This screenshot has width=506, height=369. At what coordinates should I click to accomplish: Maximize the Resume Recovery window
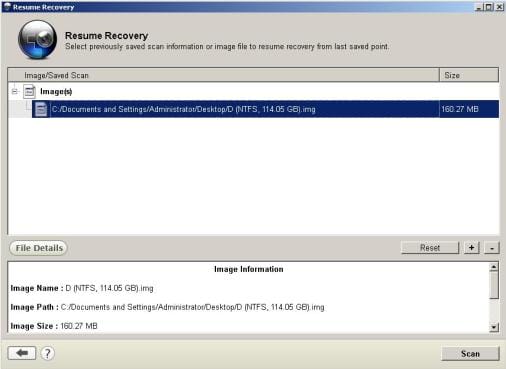(x=488, y=7)
